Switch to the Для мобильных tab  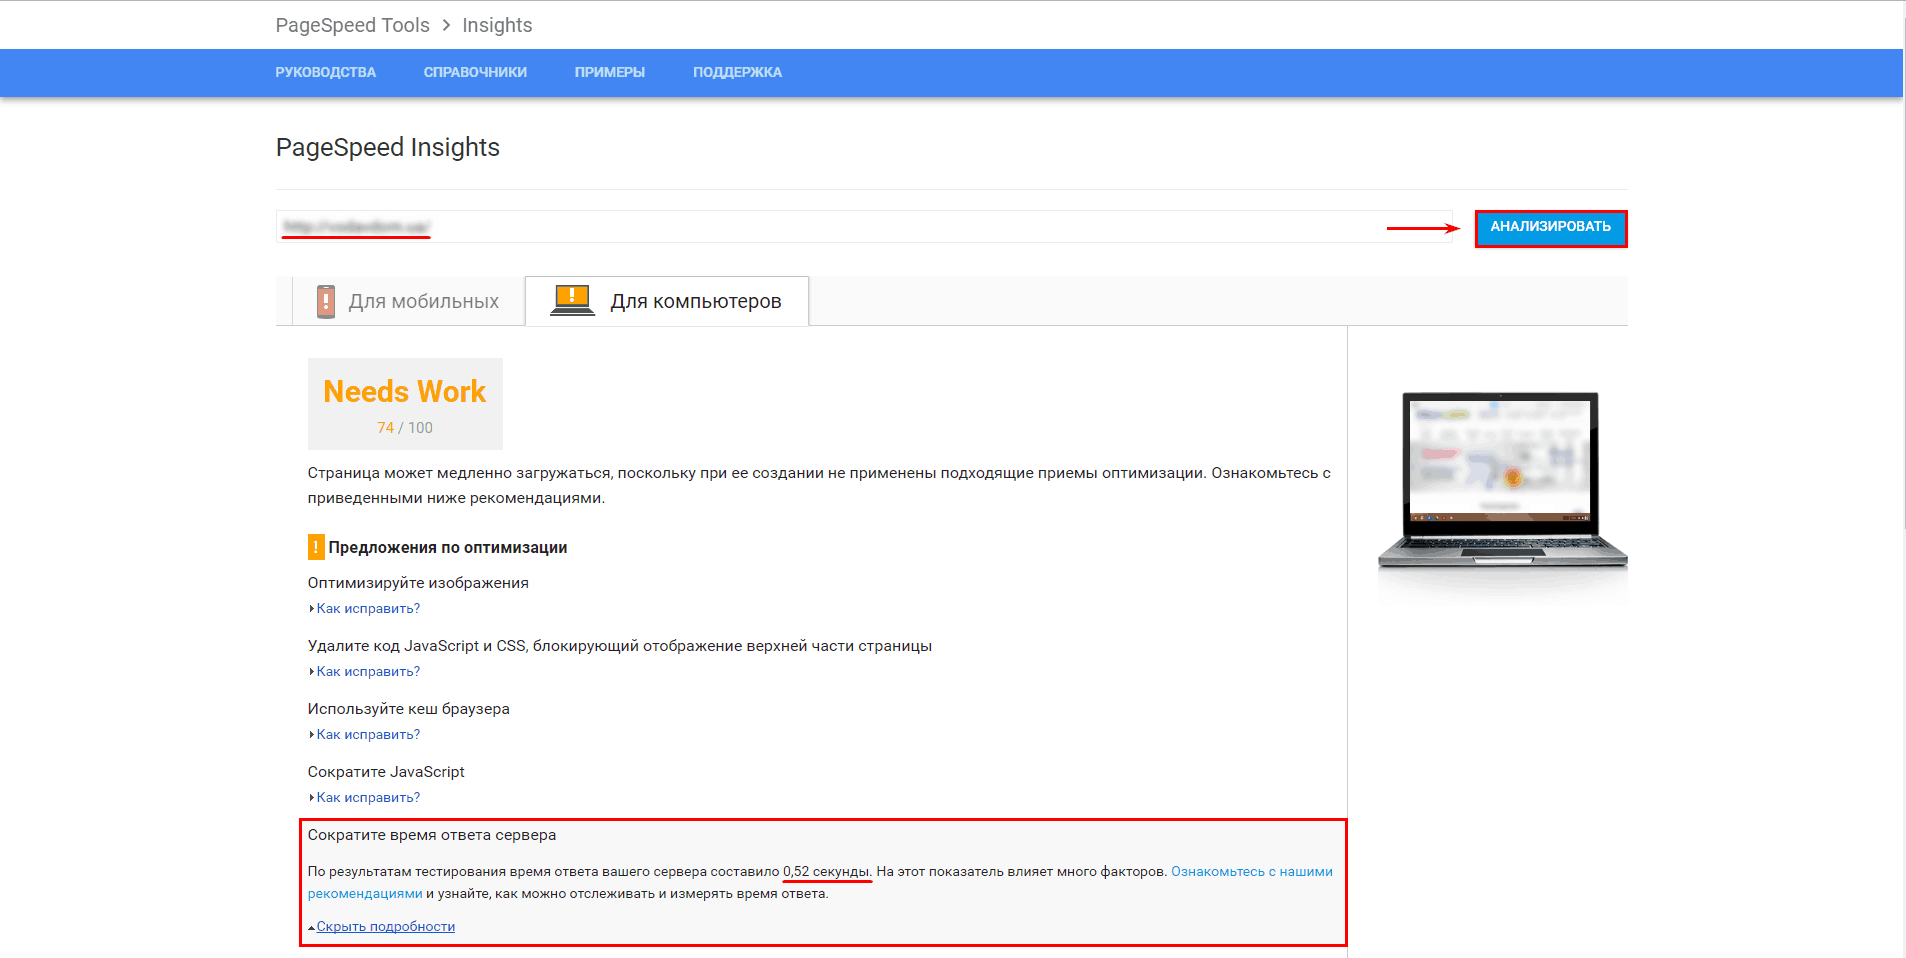pyautogui.click(x=408, y=301)
